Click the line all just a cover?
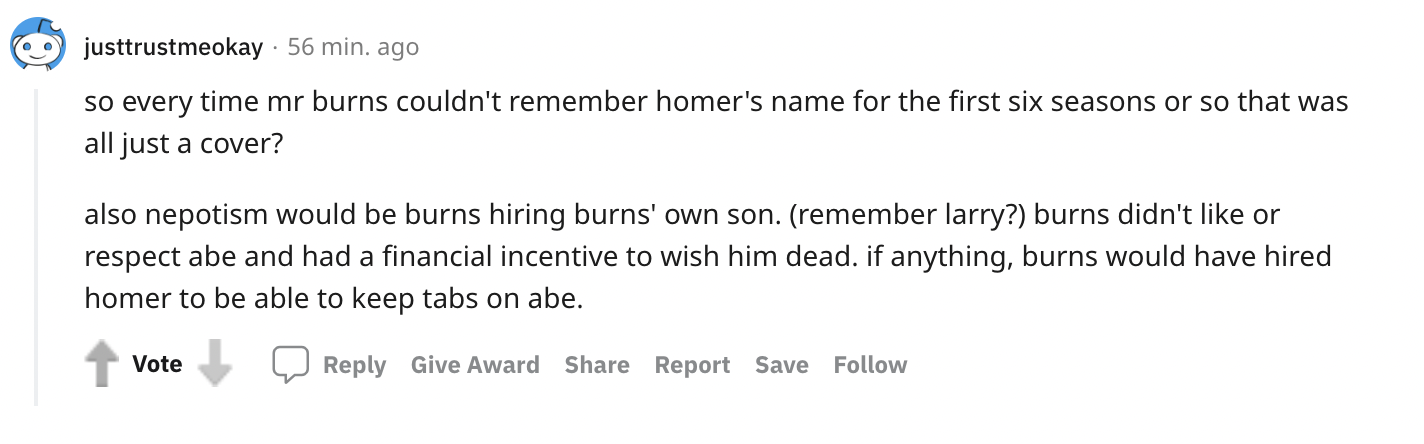The height and width of the screenshot is (444, 1424). point(184,144)
